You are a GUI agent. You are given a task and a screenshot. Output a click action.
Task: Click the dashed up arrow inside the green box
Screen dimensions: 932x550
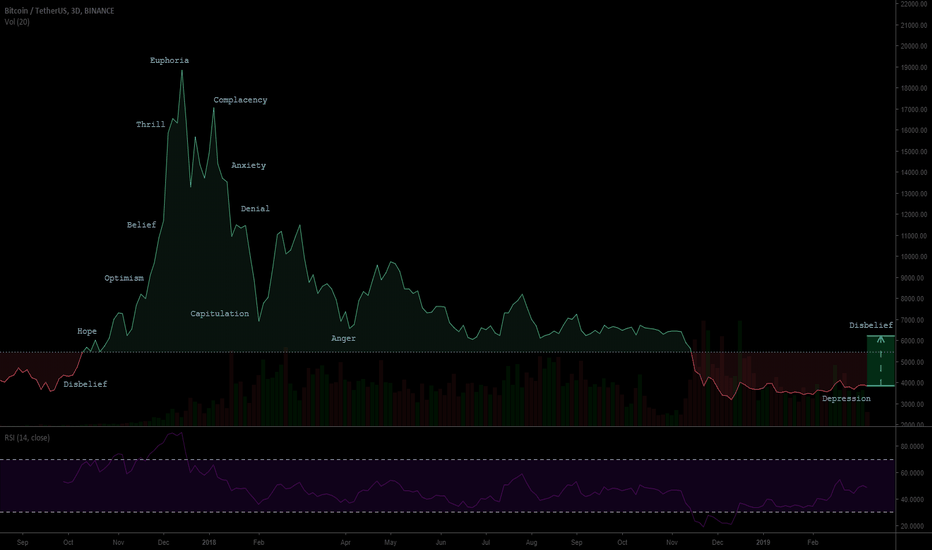(881, 360)
